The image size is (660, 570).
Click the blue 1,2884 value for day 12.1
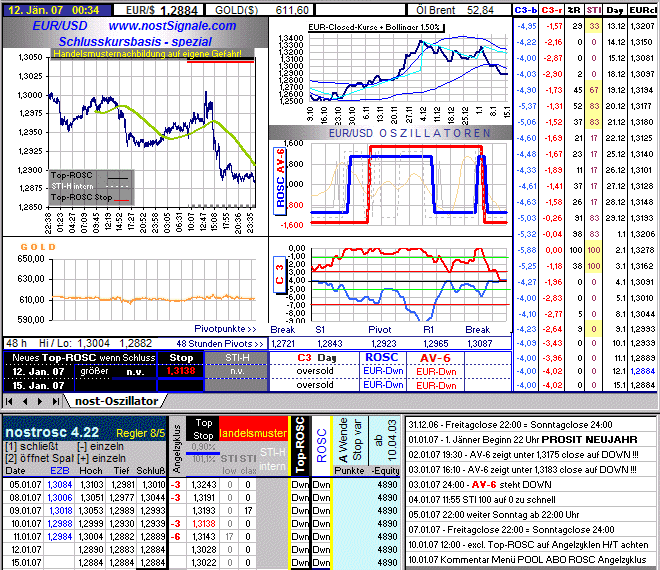pos(642,371)
